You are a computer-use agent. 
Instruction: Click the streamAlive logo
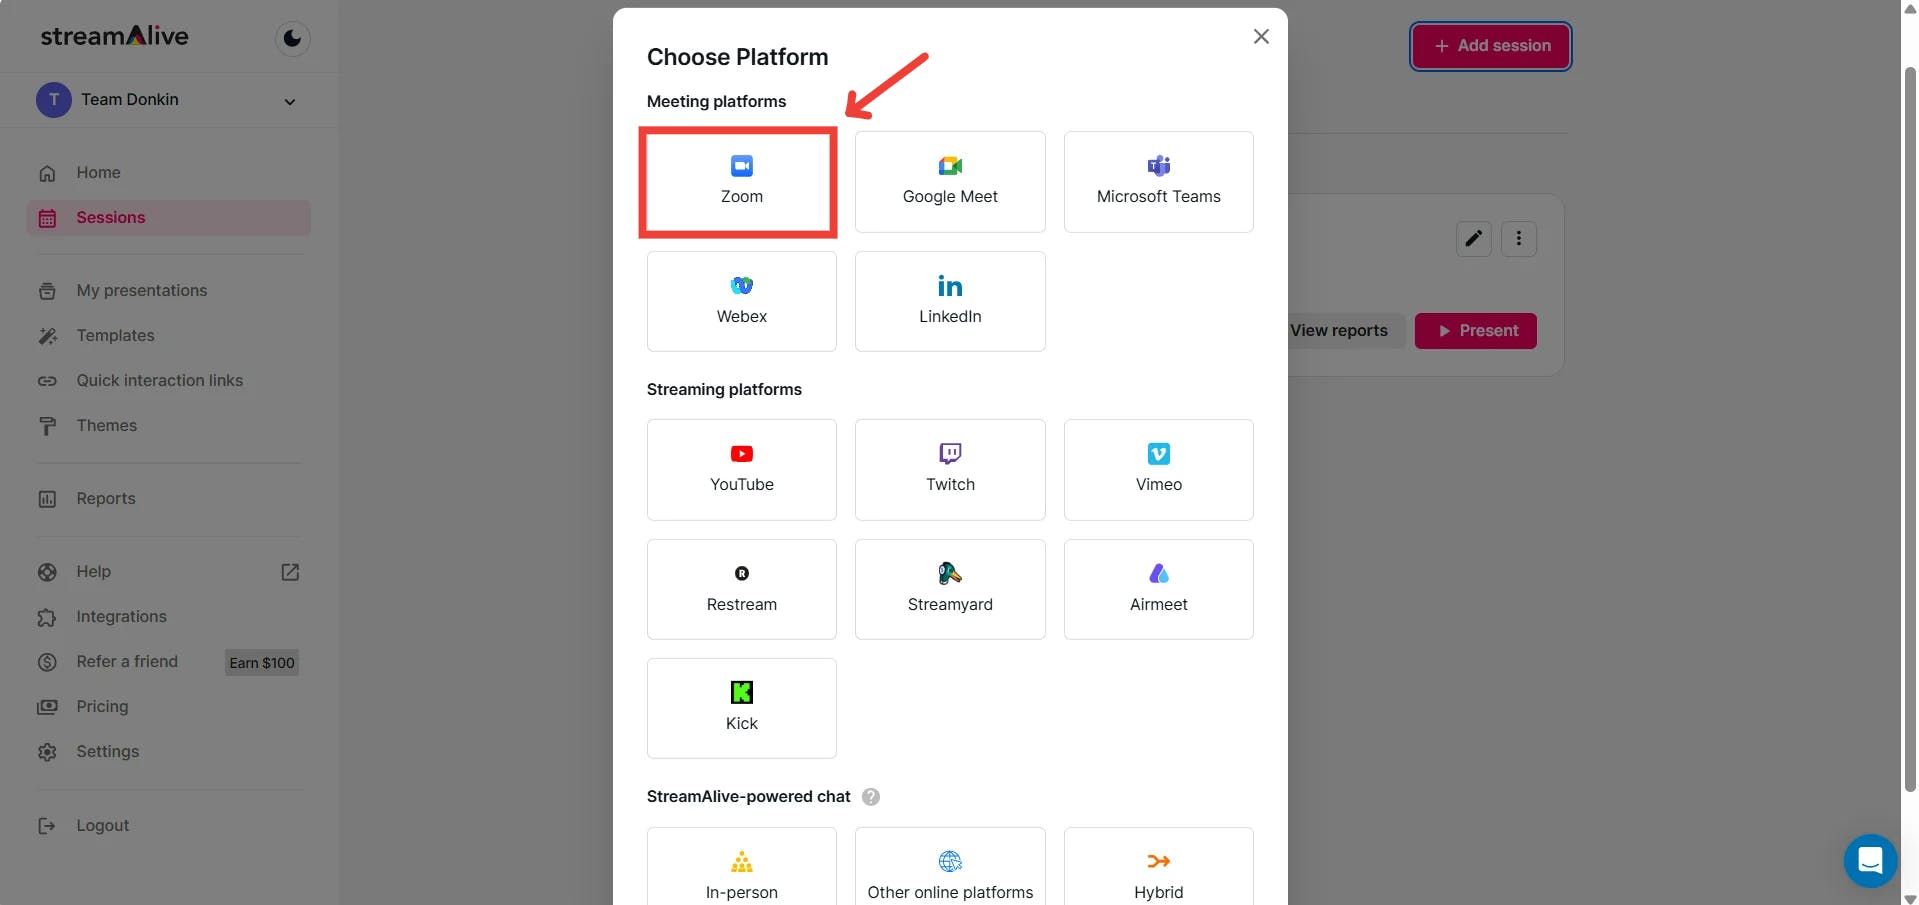click(x=114, y=36)
